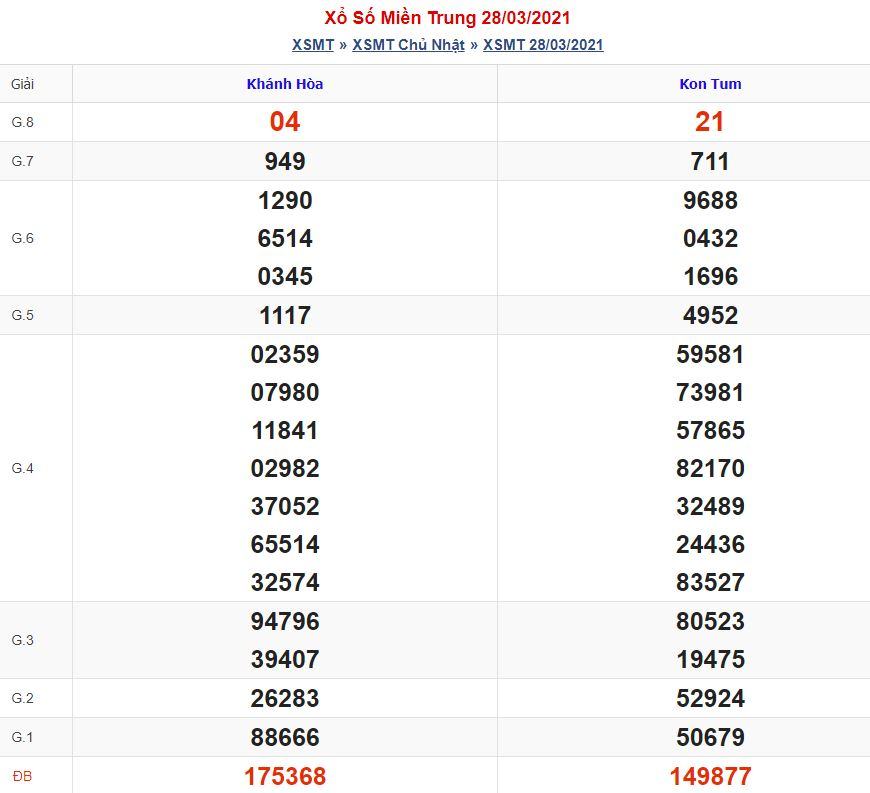Select G.5 value 1117
The height and width of the screenshot is (793, 870).
(285, 315)
